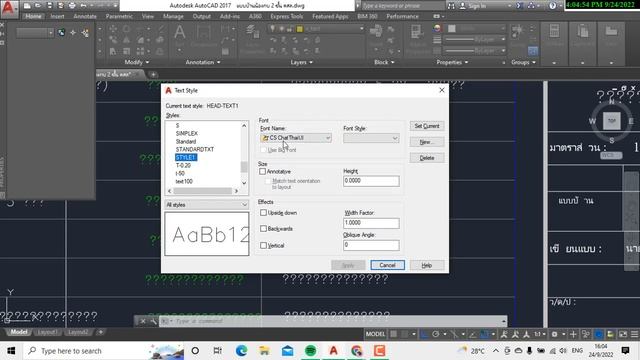640x360 pixels.
Task: Open the Font Name dropdown
Action: [296, 138]
